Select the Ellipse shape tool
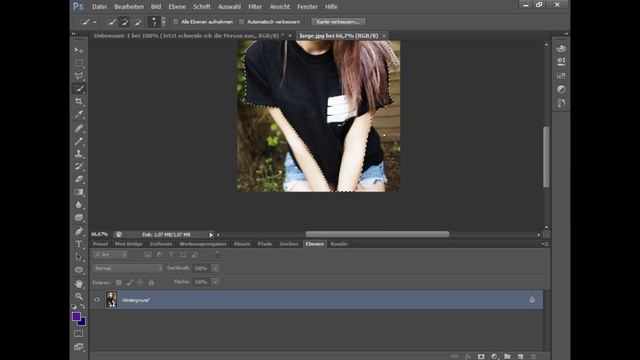Image resolution: width=640 pixels, height=360 pixels. pyautogui.click(x=79, y=270)
